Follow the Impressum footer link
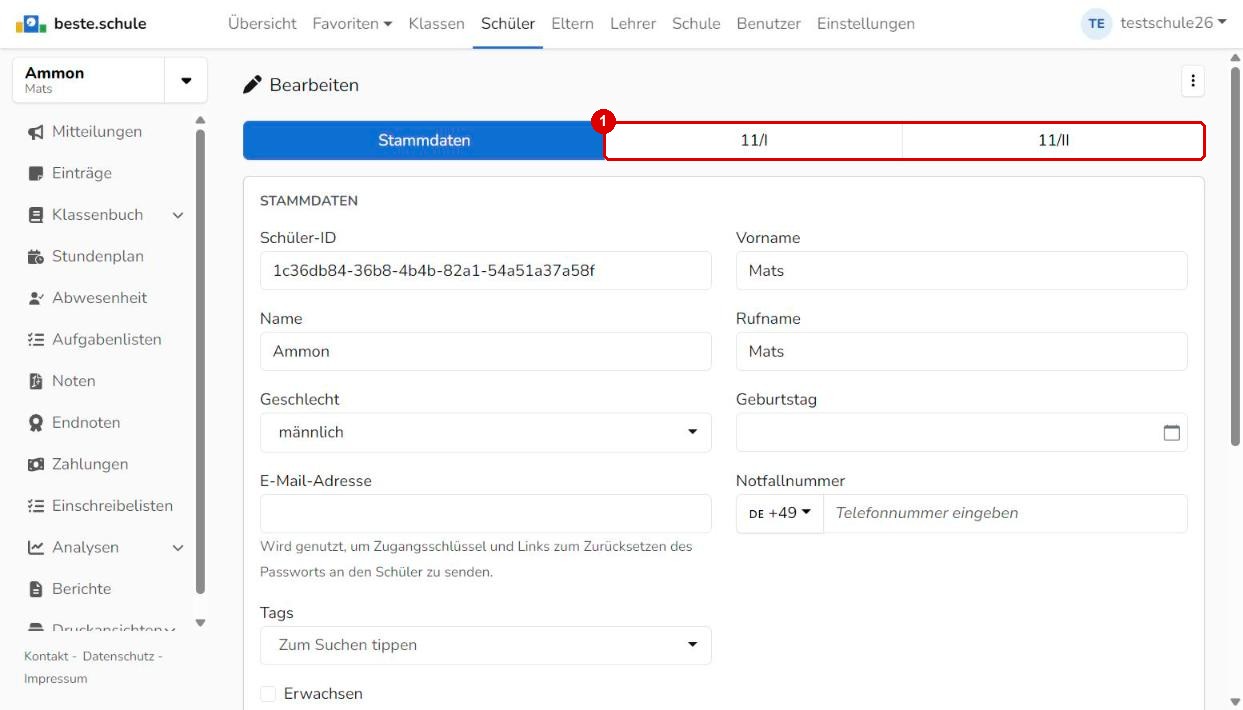 [56, 679]
